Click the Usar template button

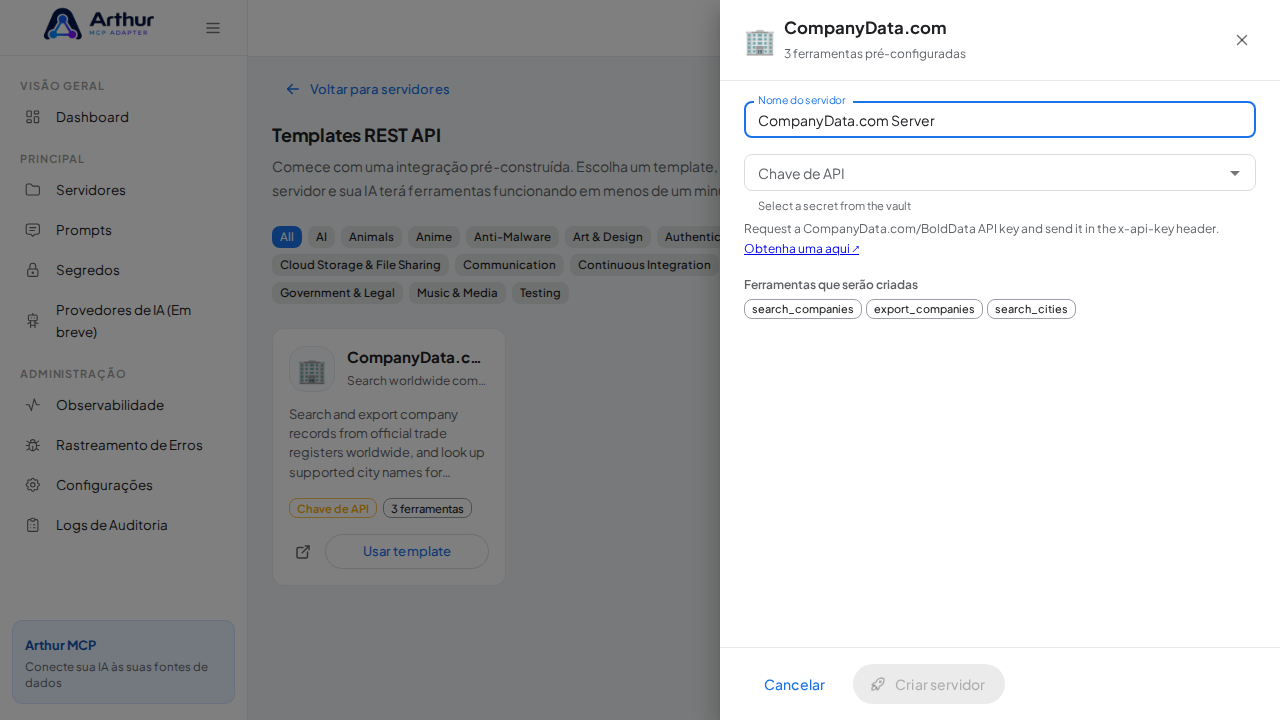pyautogui.click(x=407, y=551)
